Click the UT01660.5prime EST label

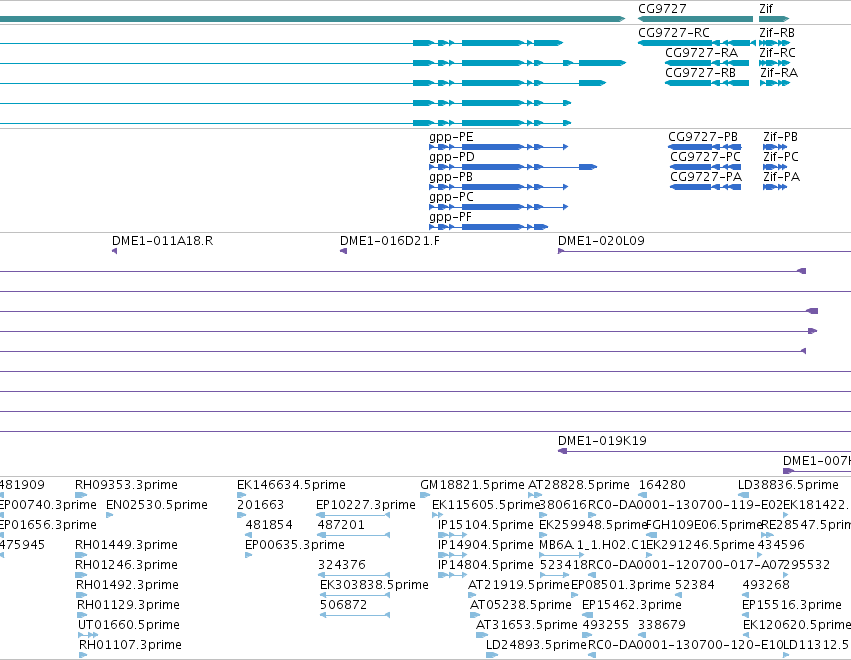pos(129,625)
